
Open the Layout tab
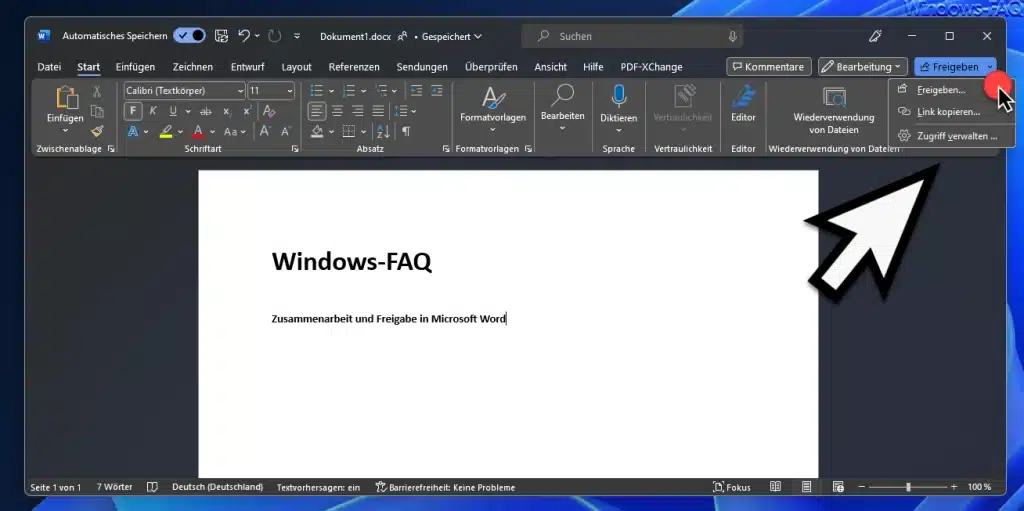pyautogui.click(x=296, y=67)
